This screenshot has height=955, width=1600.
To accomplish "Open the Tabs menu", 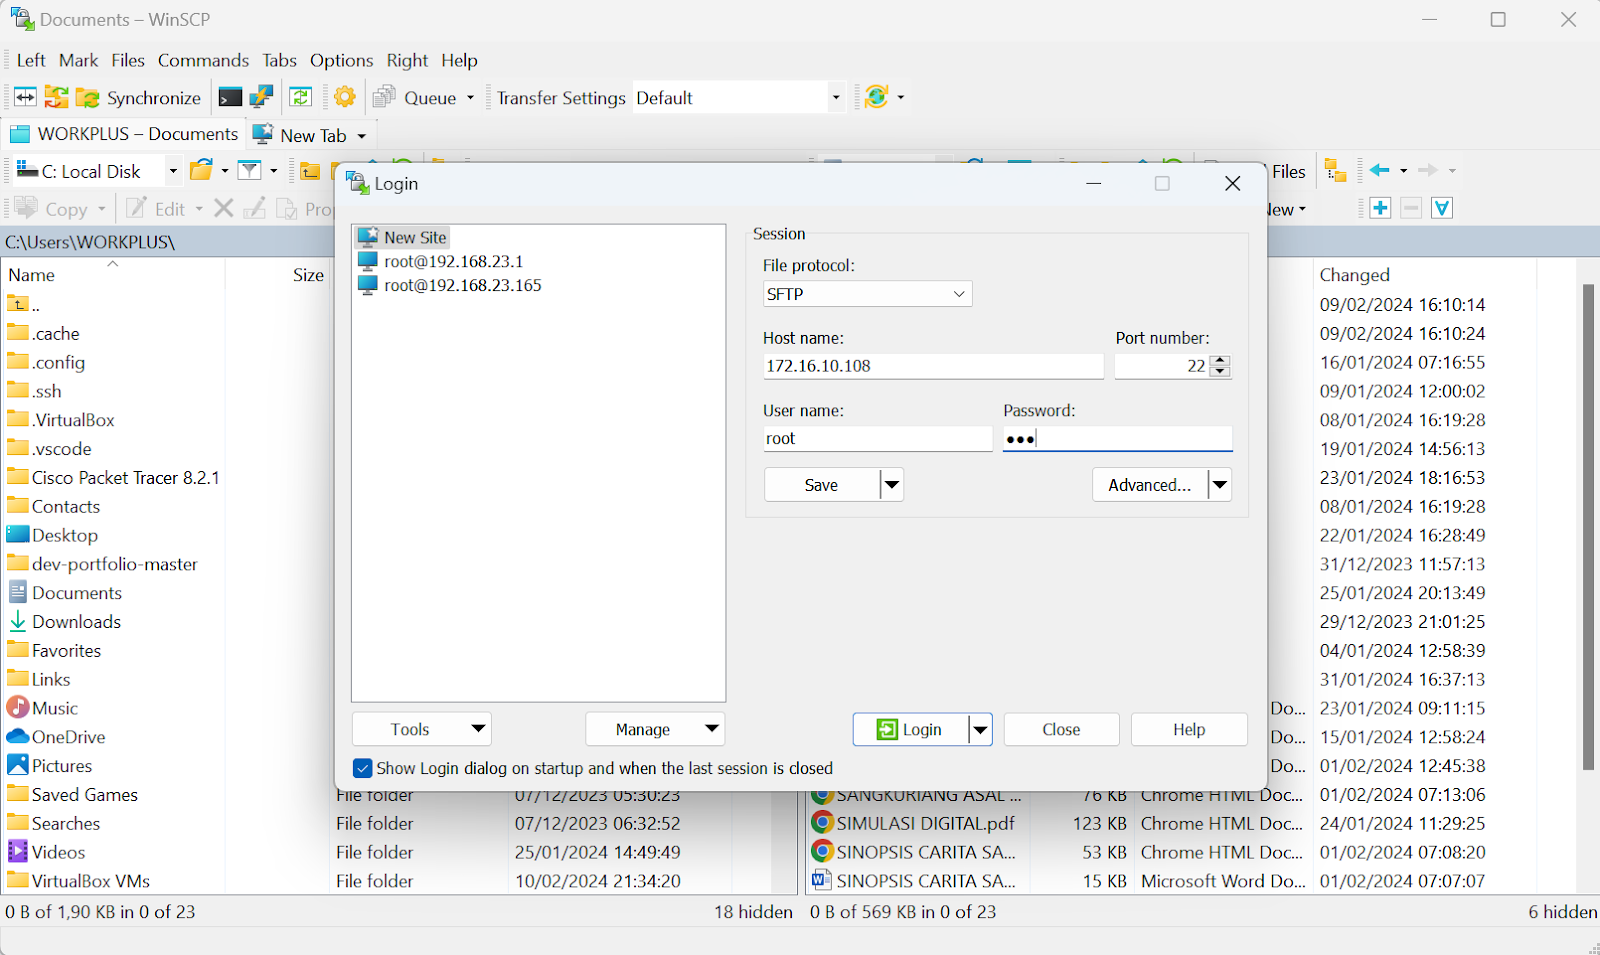I will click(280, 60).
